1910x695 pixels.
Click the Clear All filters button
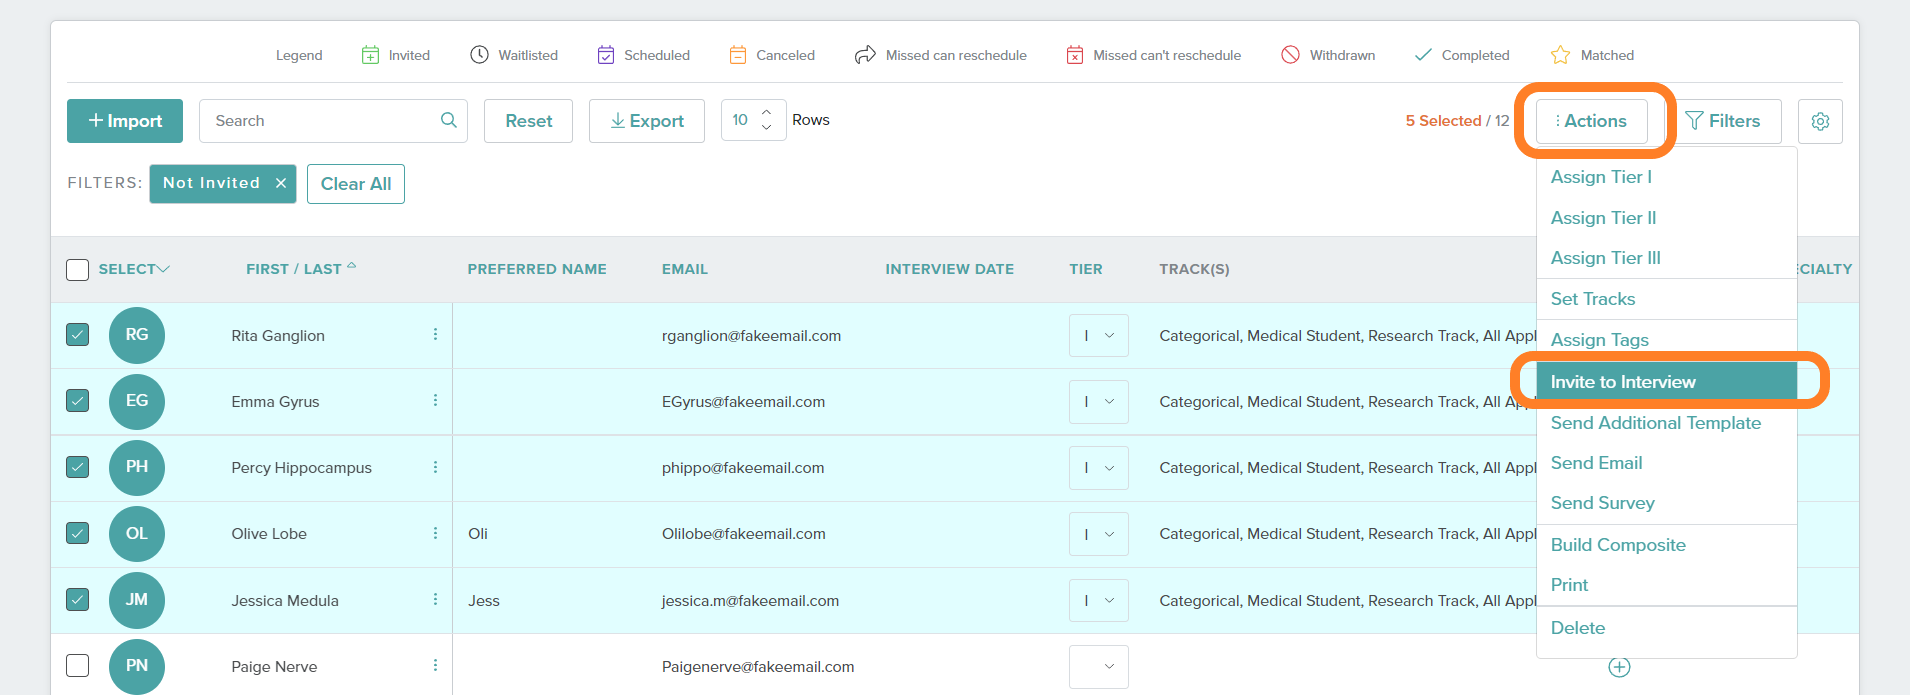356,184
